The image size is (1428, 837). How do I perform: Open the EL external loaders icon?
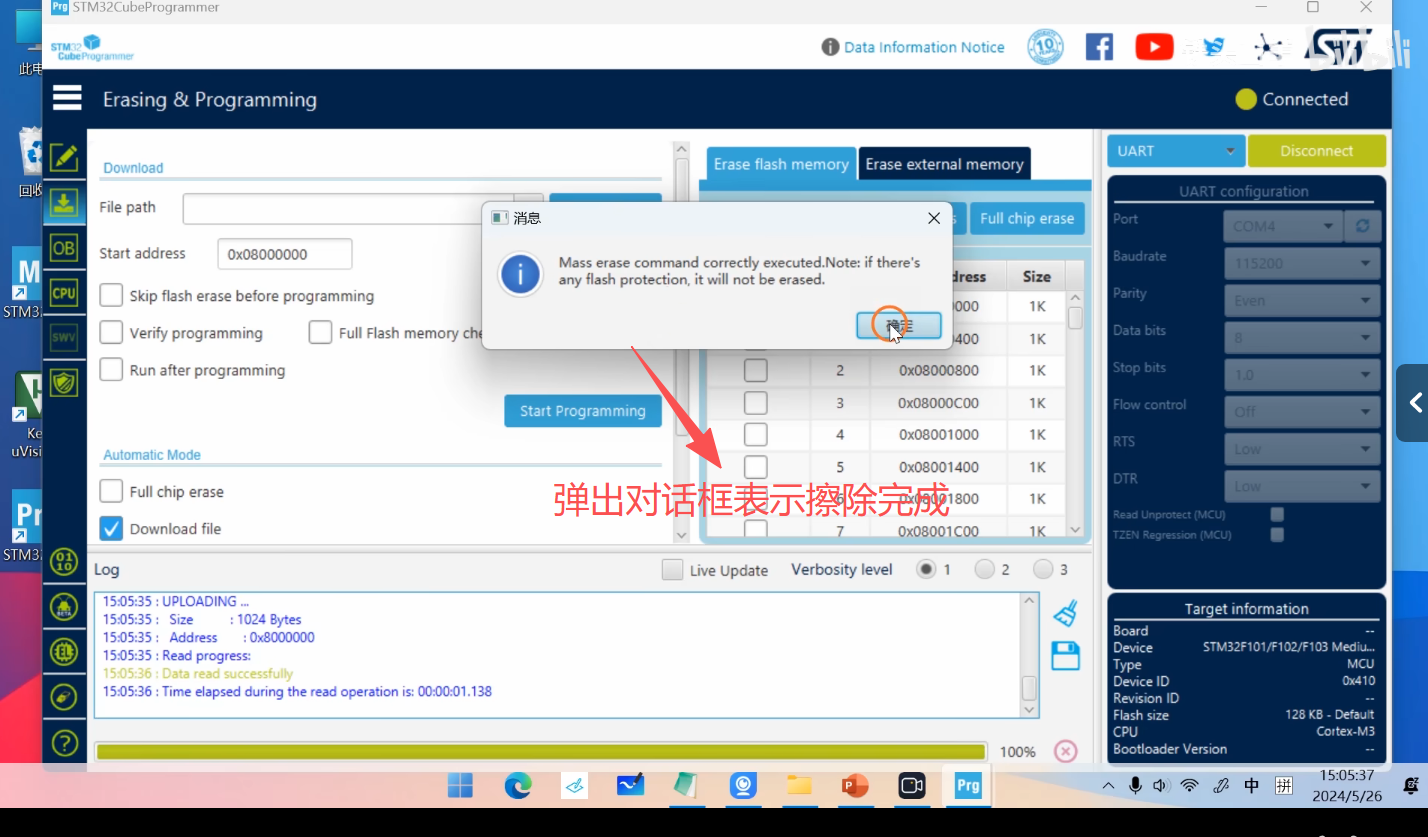coord(64,652)
